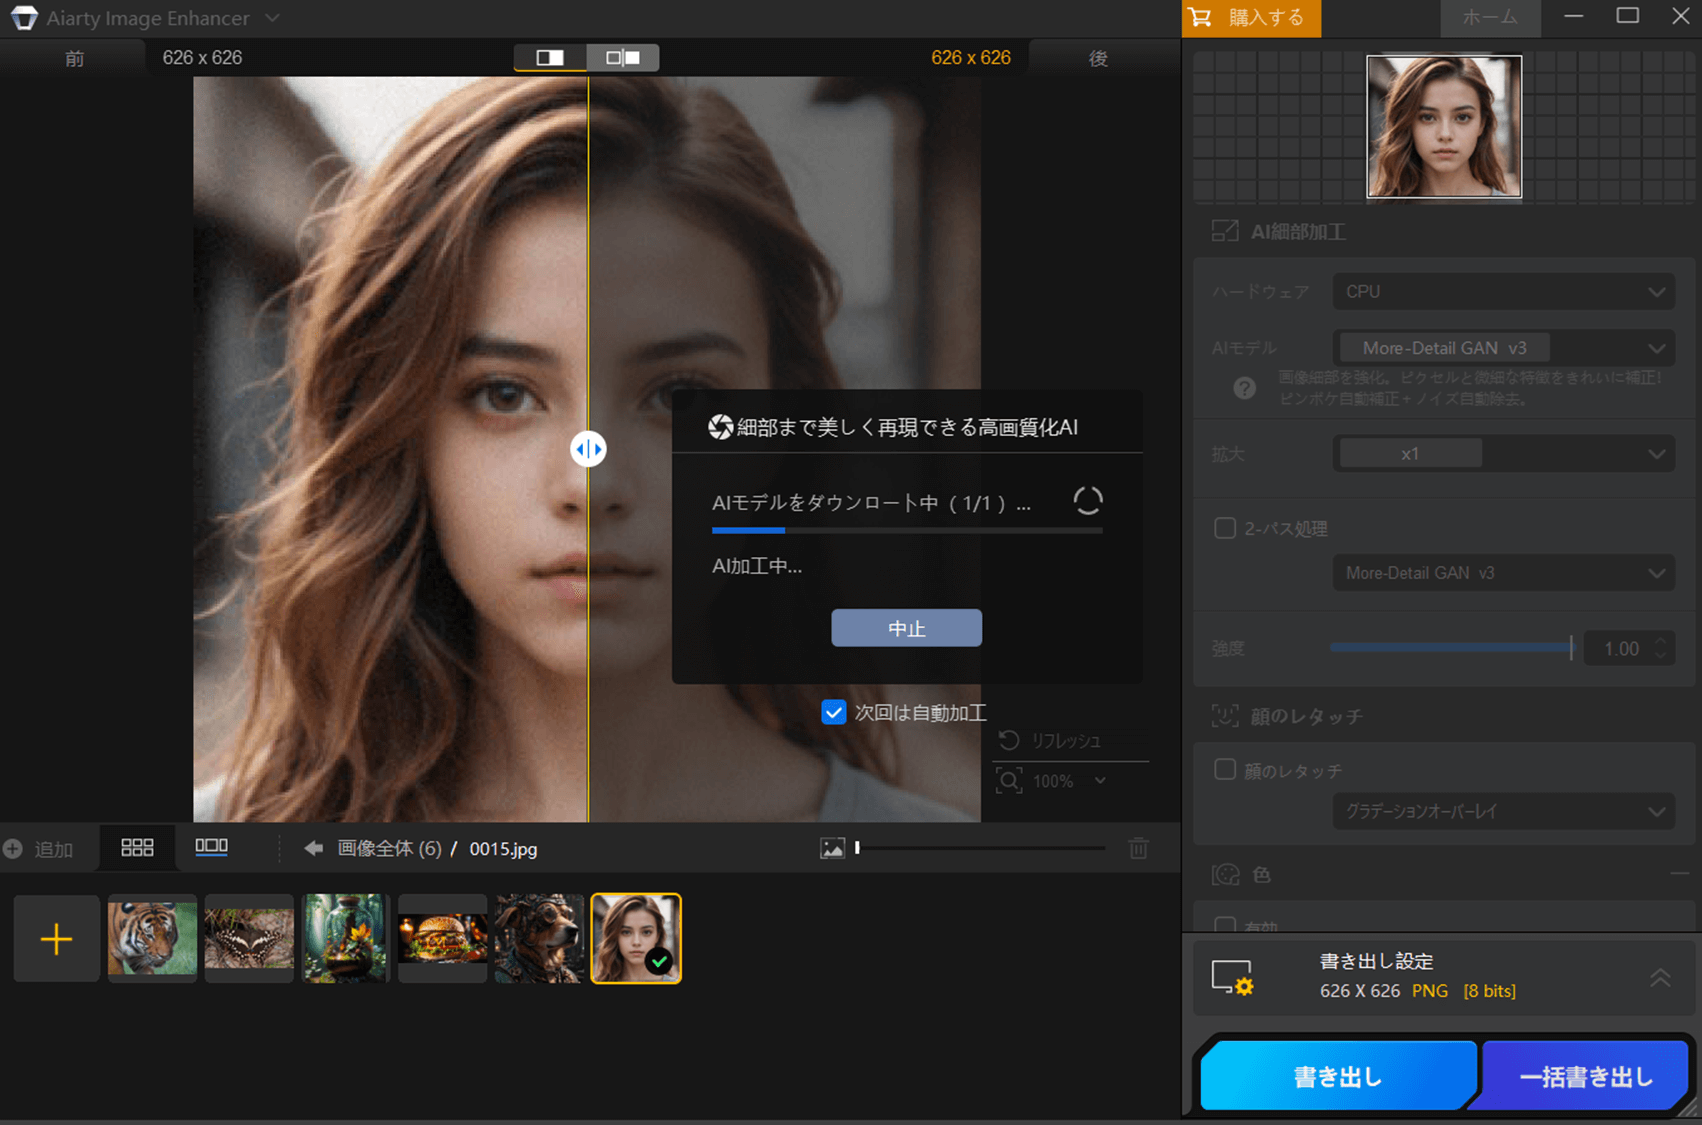The image size is (1702, 1125).
Task: Click the 一括書き出し batch export button
Action: (1585, 1077)
